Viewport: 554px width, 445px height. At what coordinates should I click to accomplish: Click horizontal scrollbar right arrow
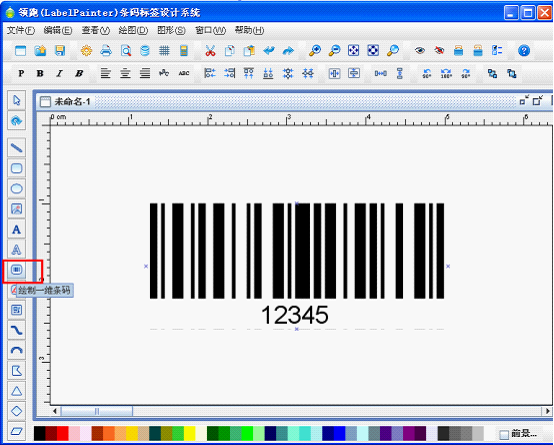(547, 411)
